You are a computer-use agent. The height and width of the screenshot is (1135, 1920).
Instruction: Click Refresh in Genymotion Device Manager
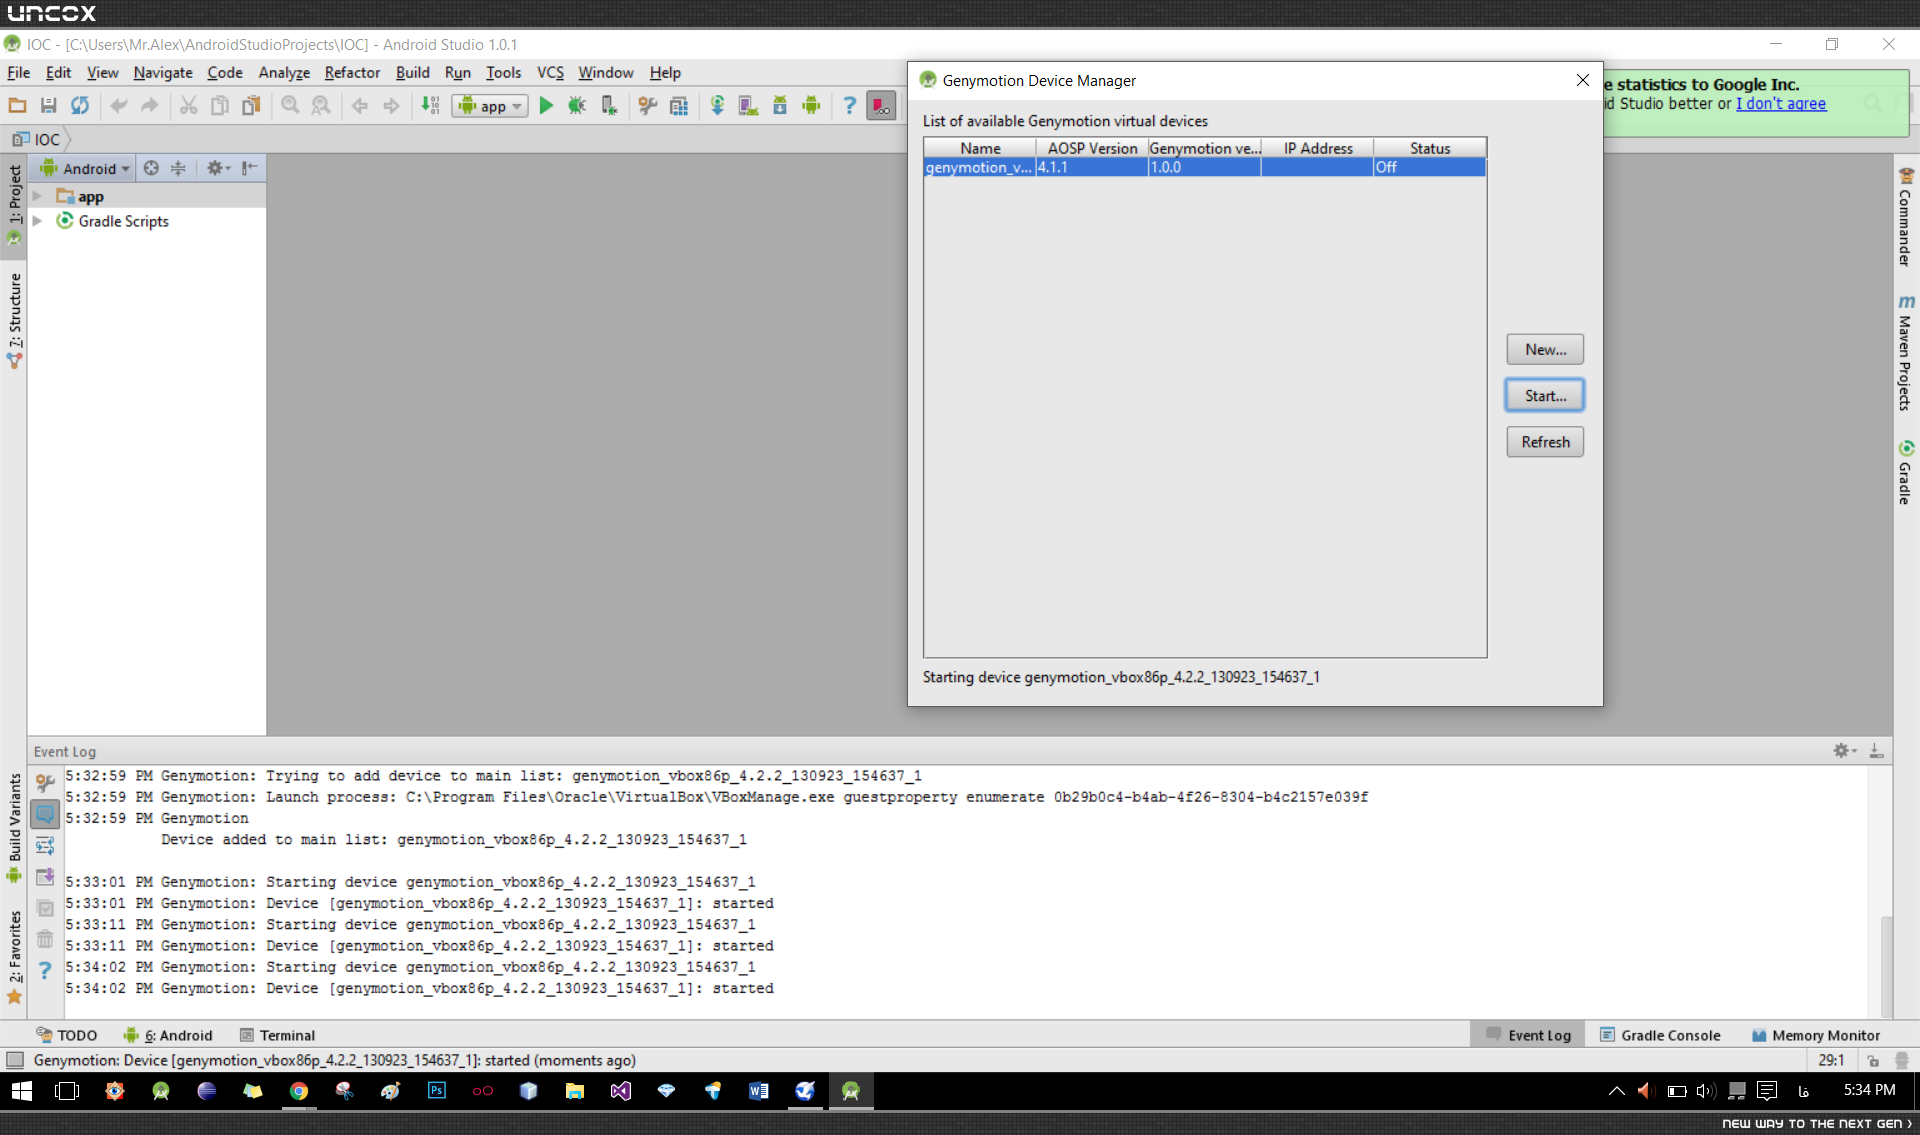pos(1545,442)
